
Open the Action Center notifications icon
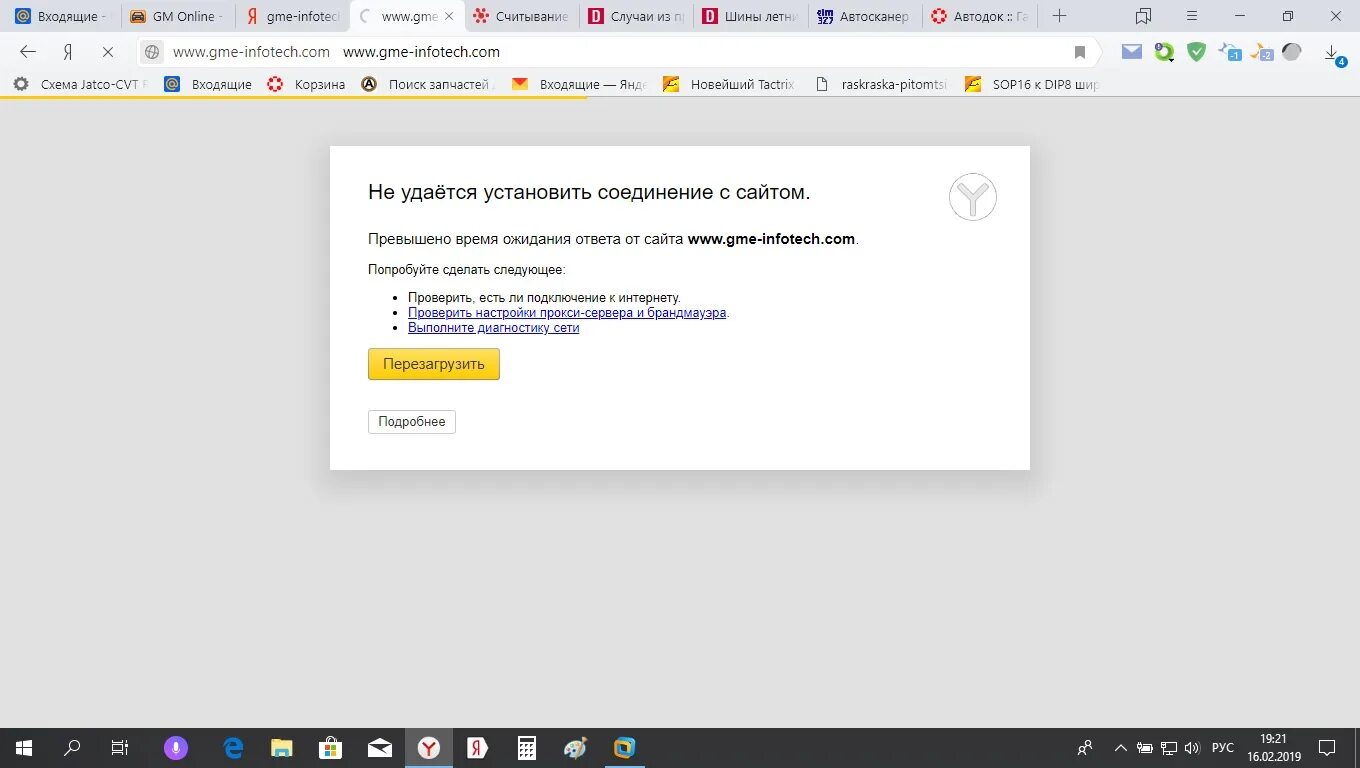tap(1327, 748)
